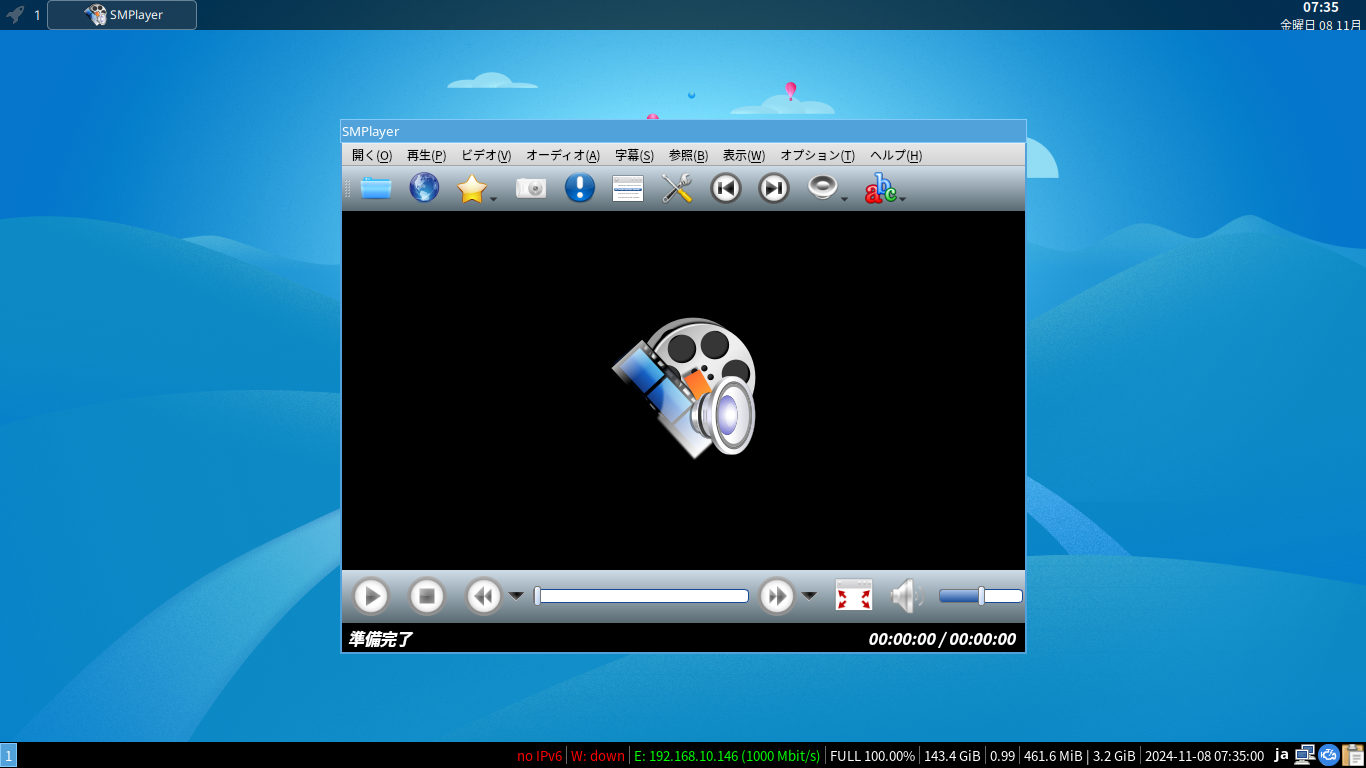Skip to previous item with the back icon

725,187
